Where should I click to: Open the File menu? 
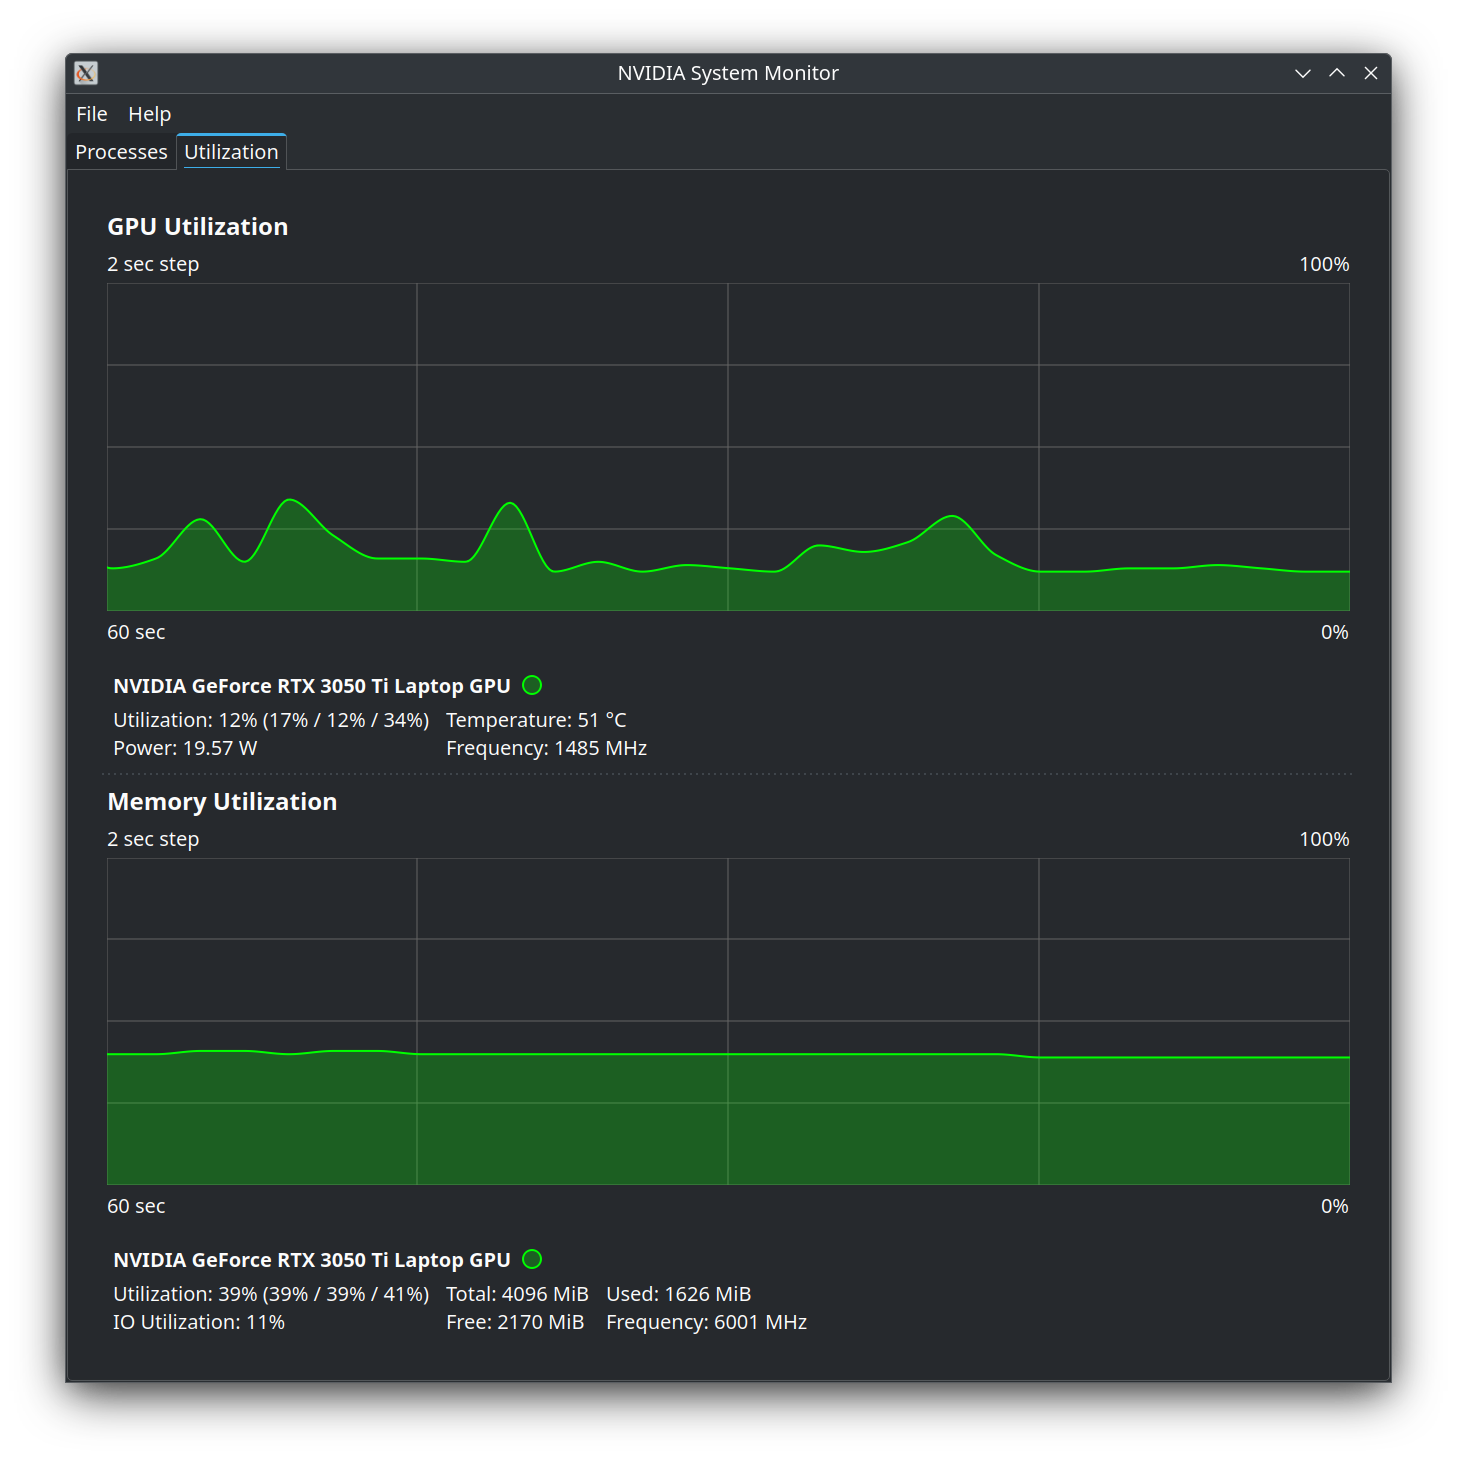pos(92,114)
